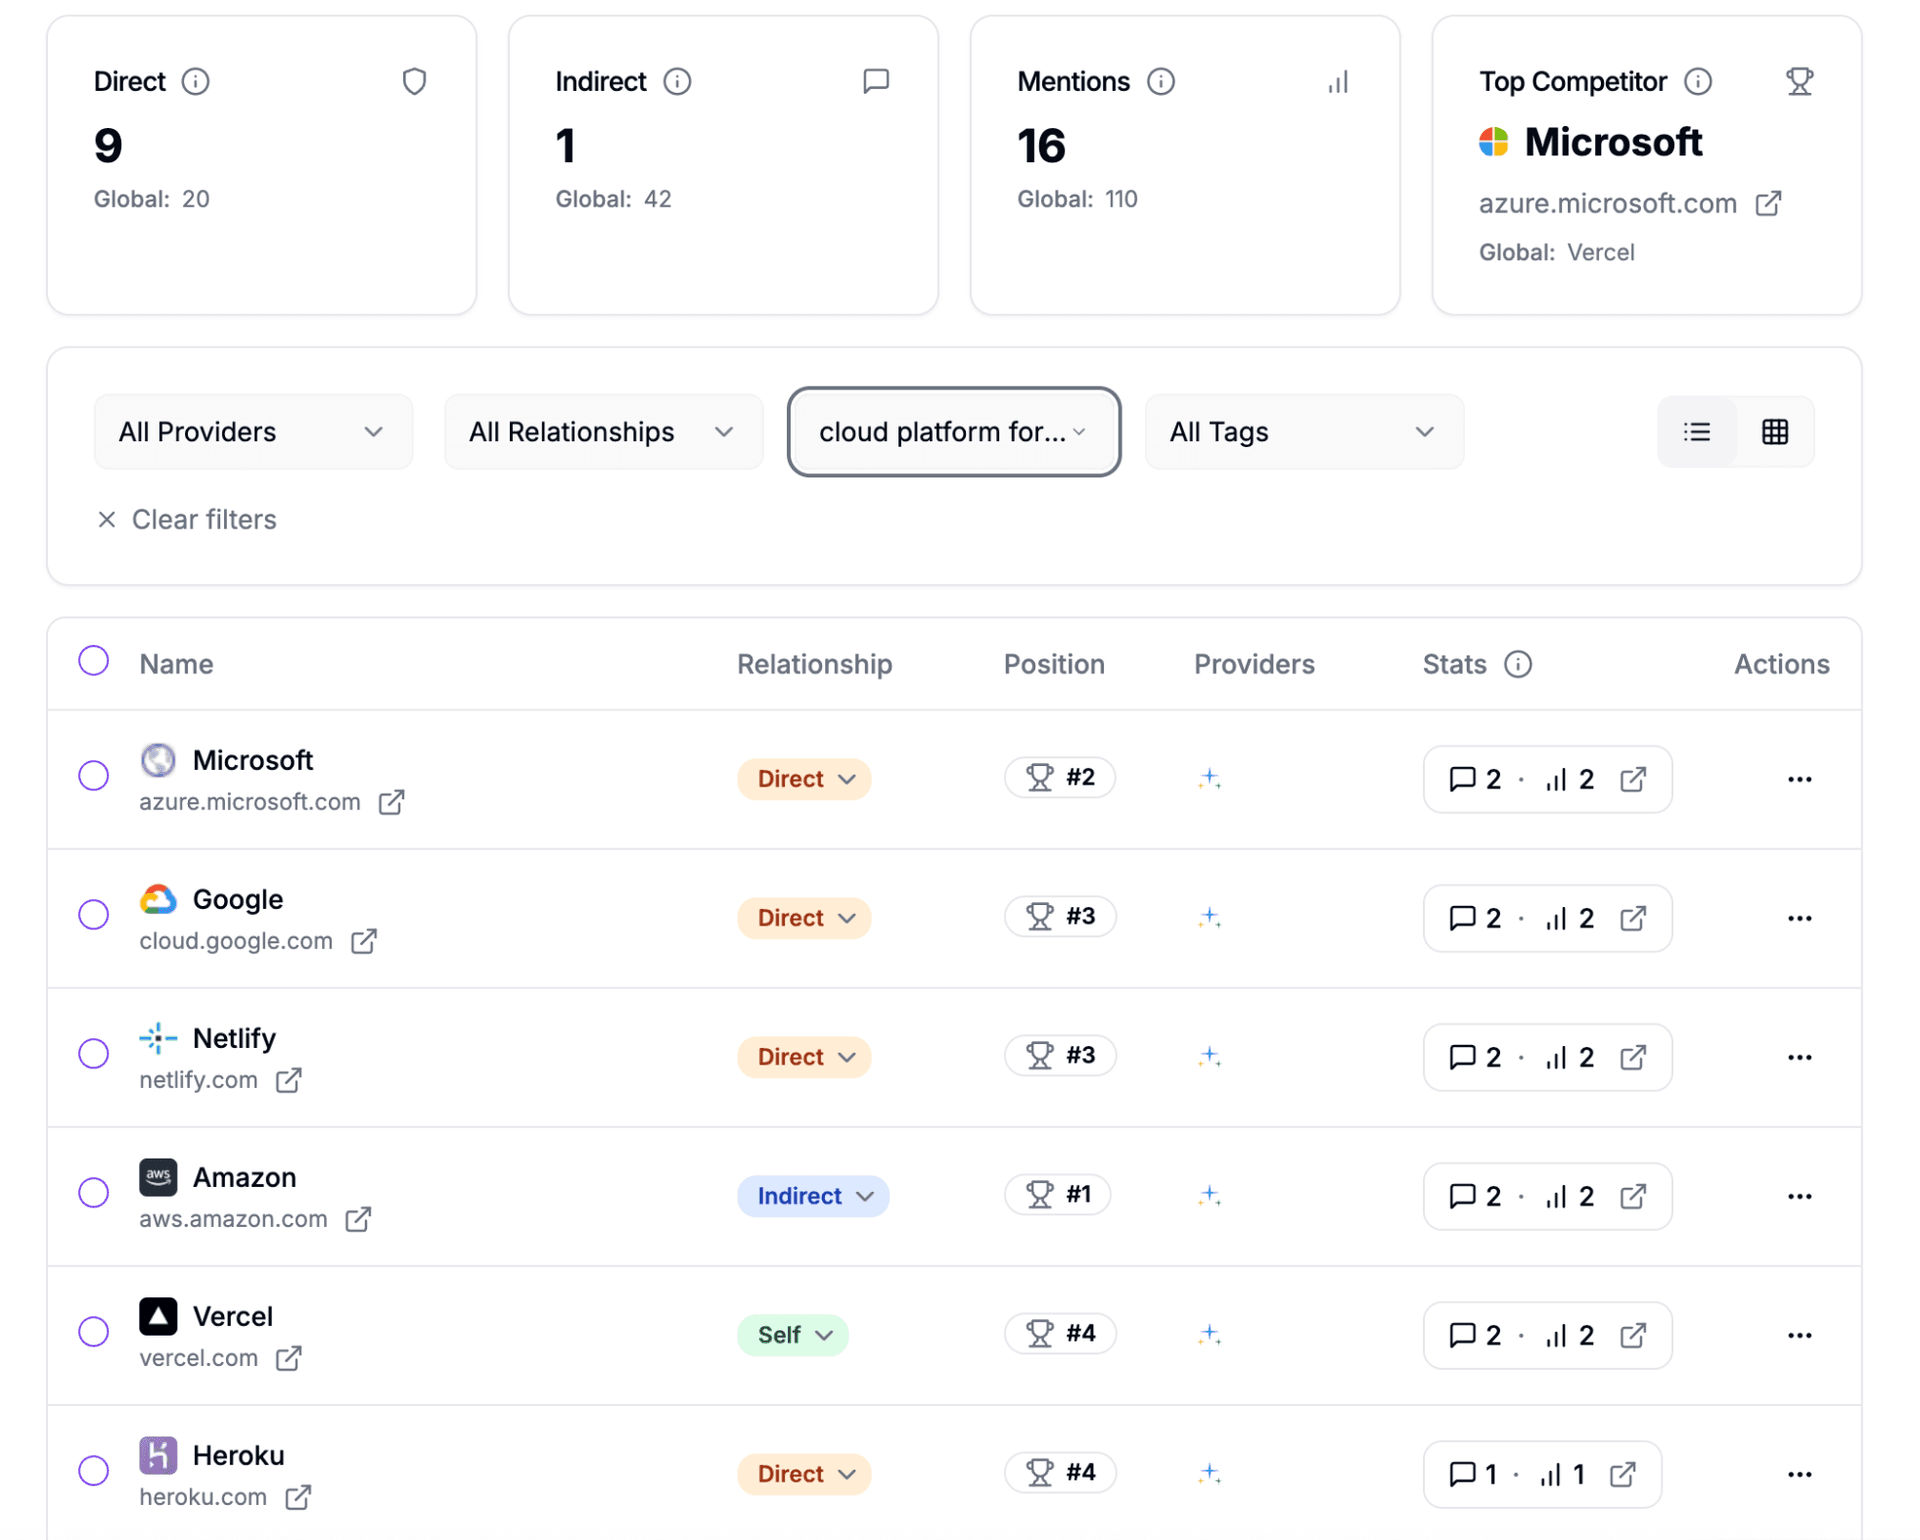Viewport: 1920px width, 1540px height.
Task: Open the stats details for Heroku
Action: 1542,1474
